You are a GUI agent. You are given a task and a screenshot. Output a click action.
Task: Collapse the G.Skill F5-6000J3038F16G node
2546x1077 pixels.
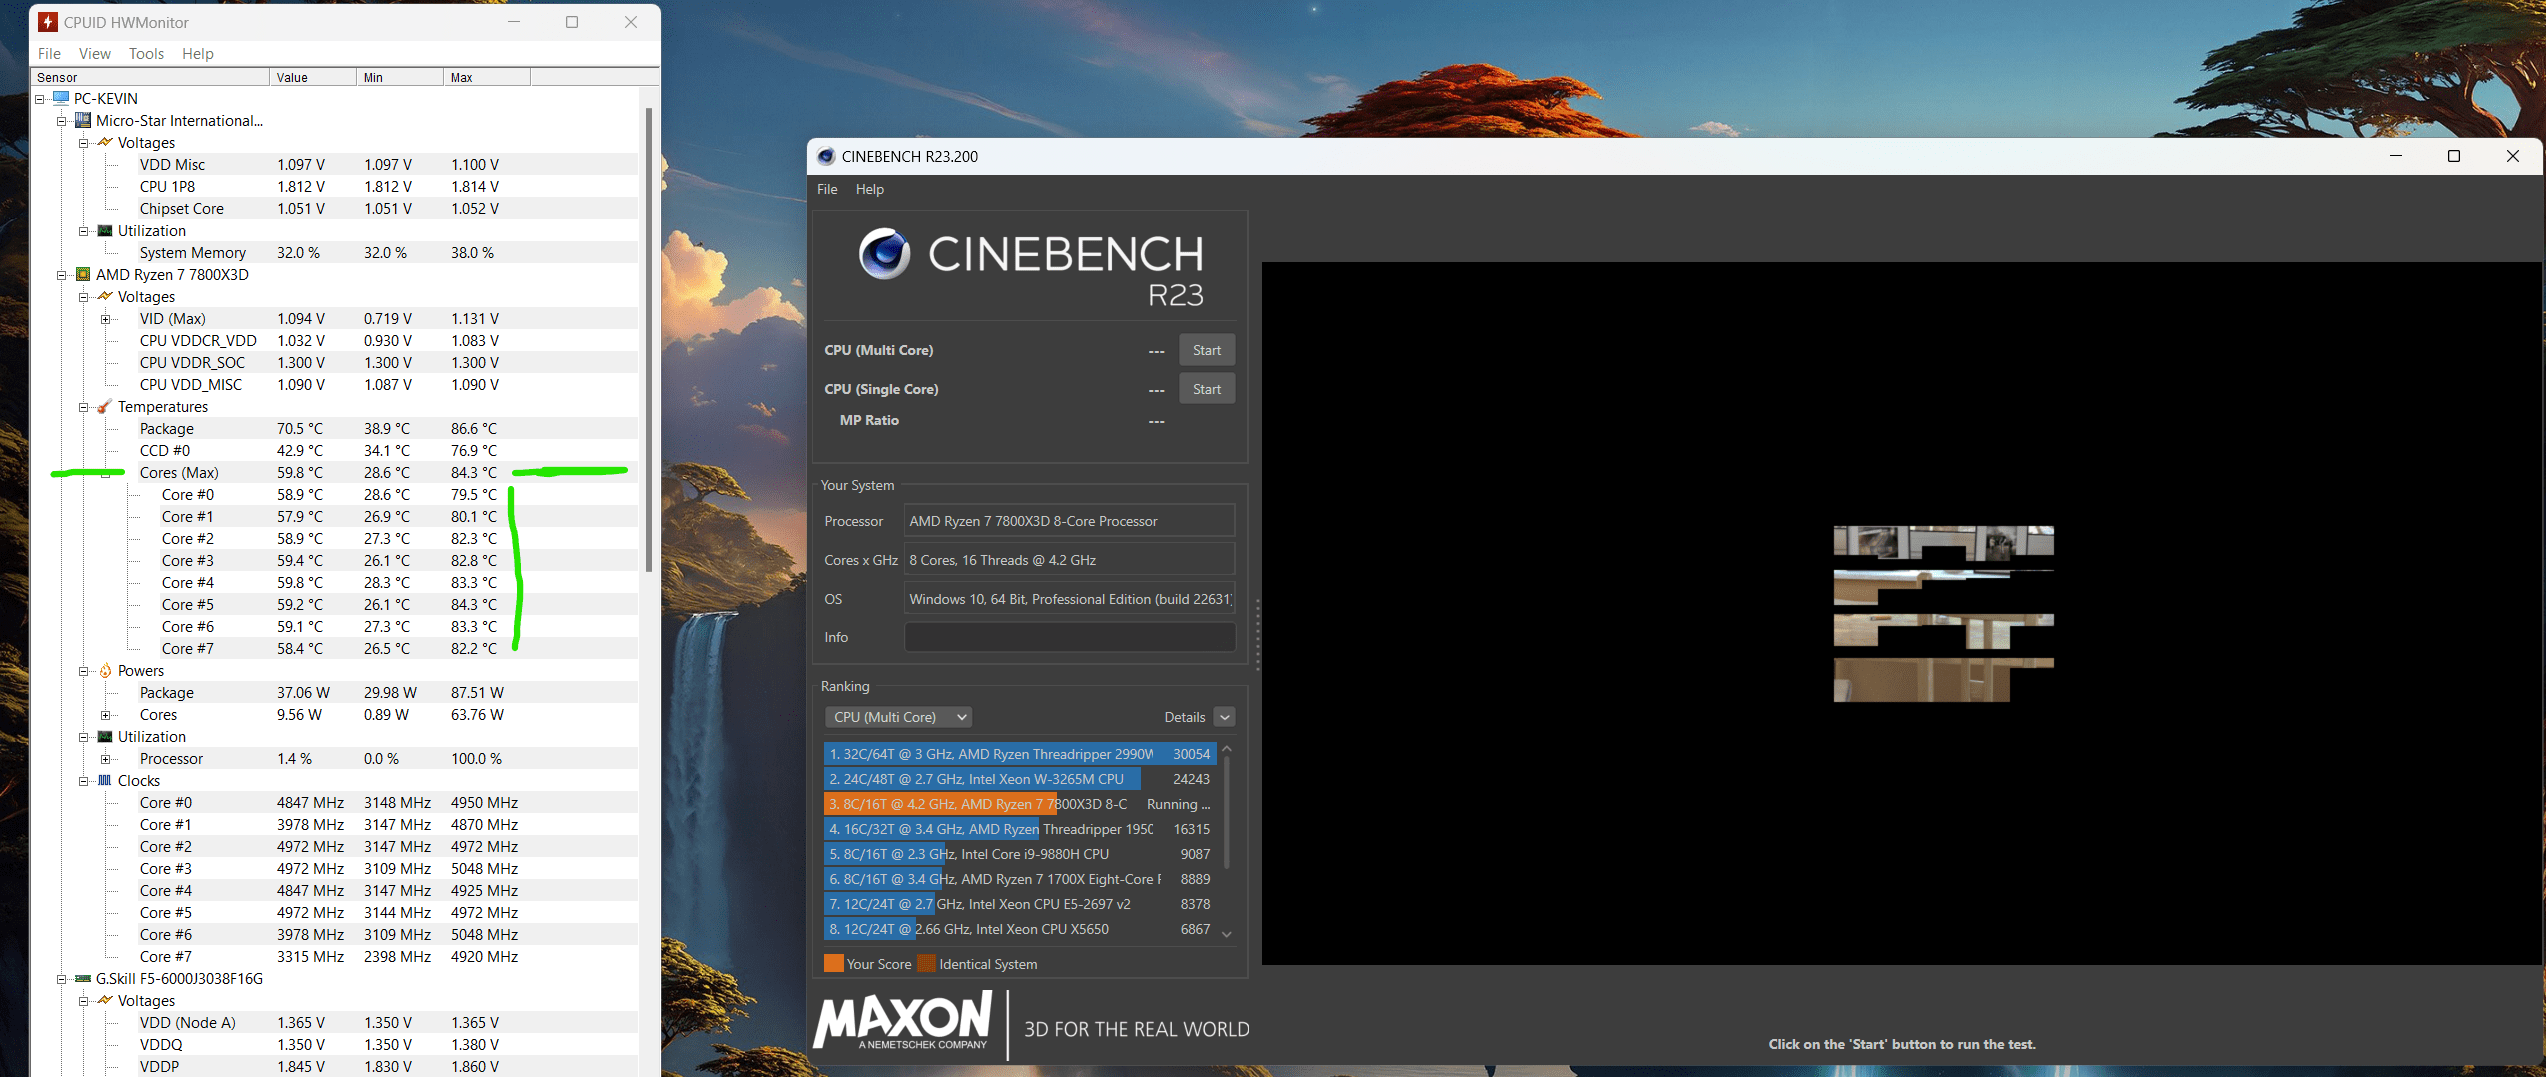(62, 979)
